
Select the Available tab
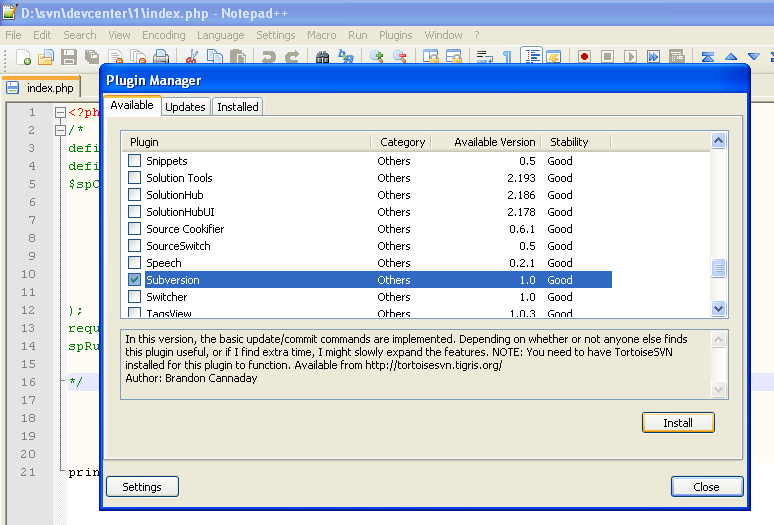point(132,105)
